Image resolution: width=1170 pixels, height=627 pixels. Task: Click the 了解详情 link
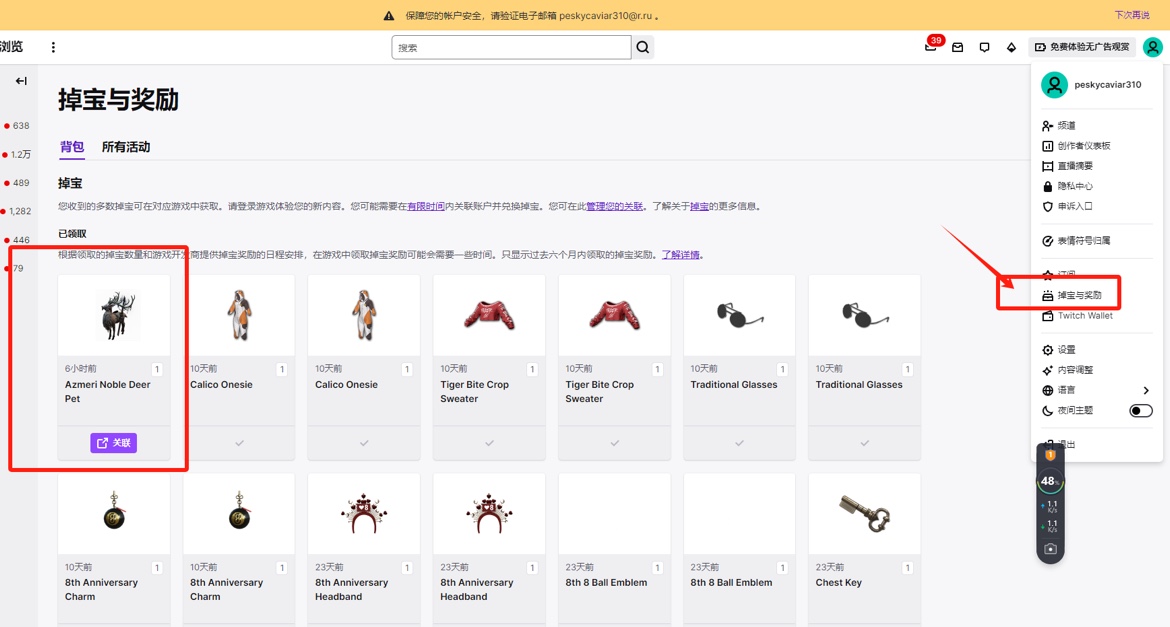pos(681,255)
